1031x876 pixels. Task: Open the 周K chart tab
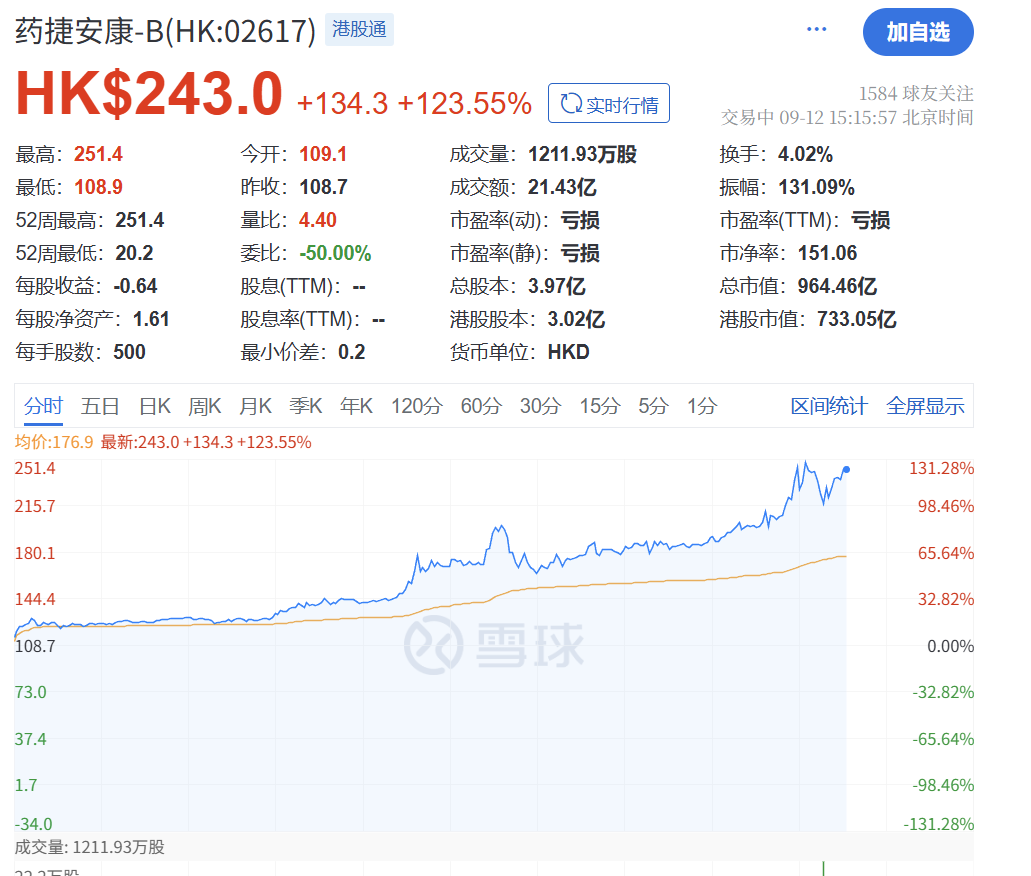pyautogui.click(x=204, y=406)
